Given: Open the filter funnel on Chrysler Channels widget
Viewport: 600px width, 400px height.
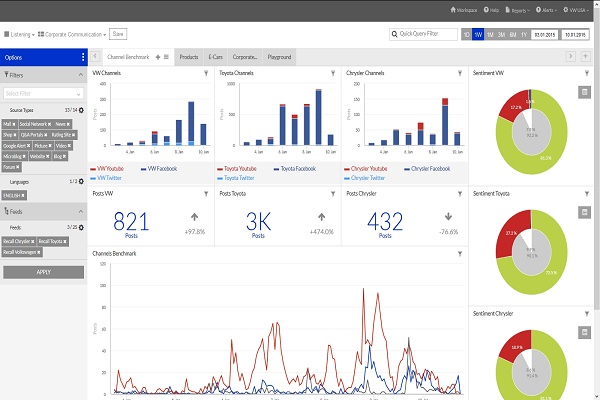Looking at the screenshot, I should 460,73.
